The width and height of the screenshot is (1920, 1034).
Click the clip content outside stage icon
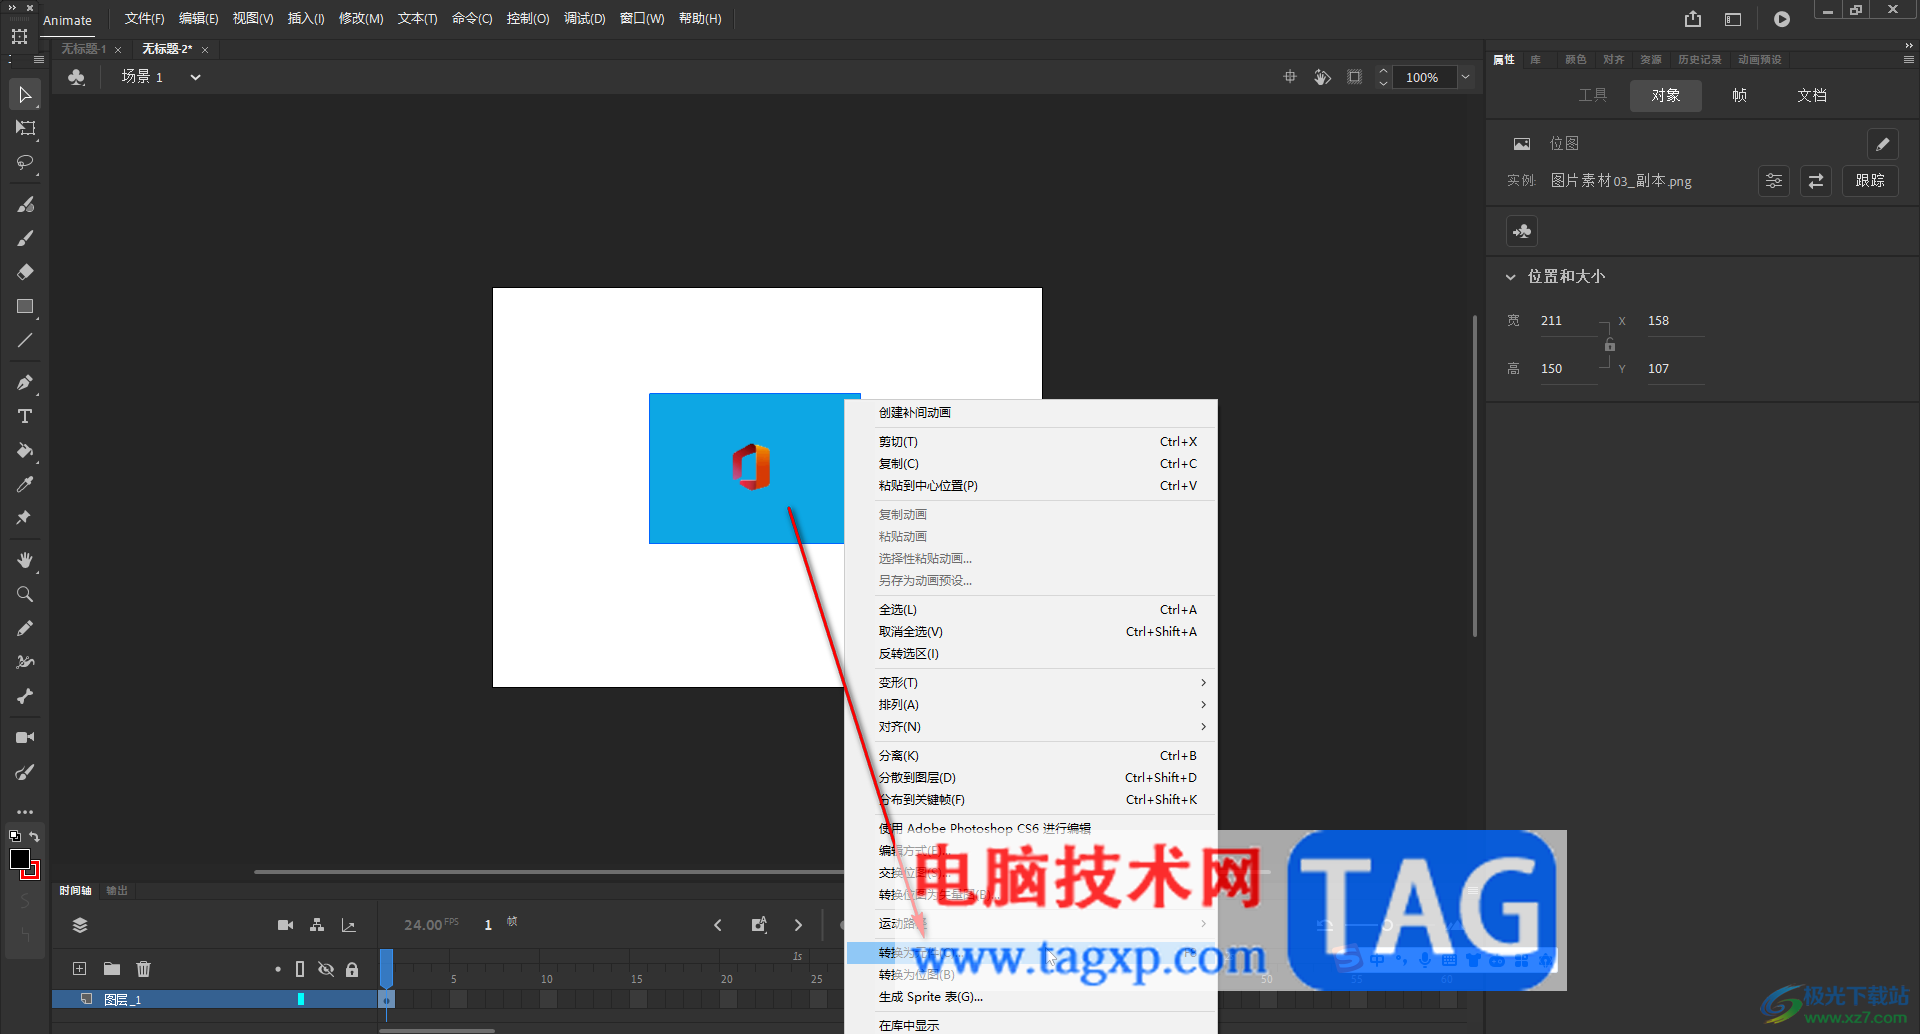[1355, 77]
